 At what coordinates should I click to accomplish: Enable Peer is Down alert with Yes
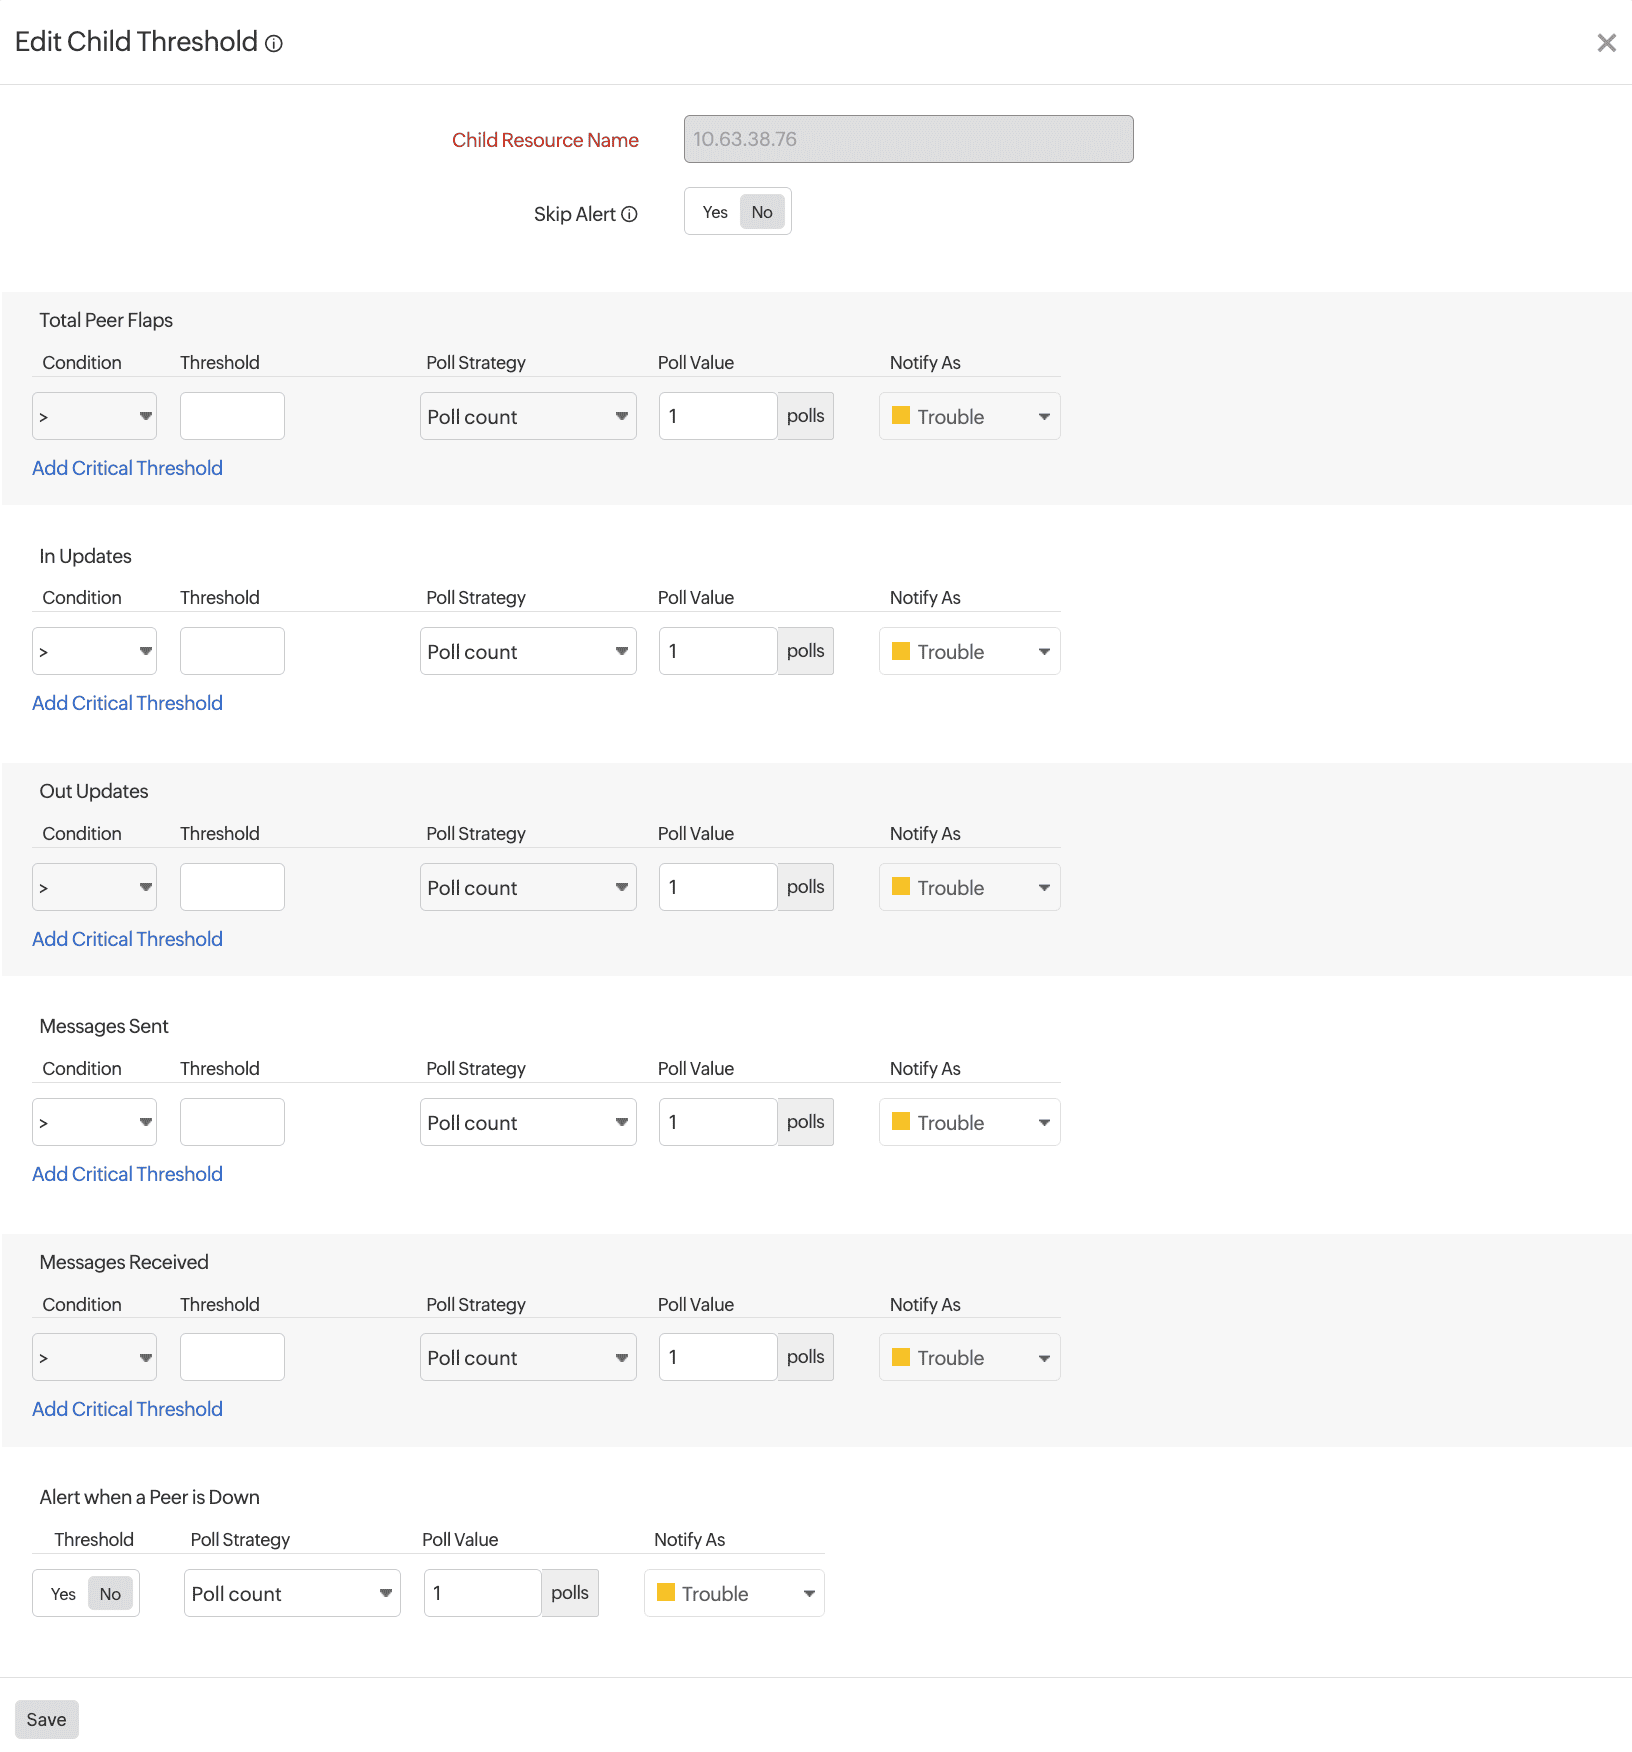[x=63, y=1594]
